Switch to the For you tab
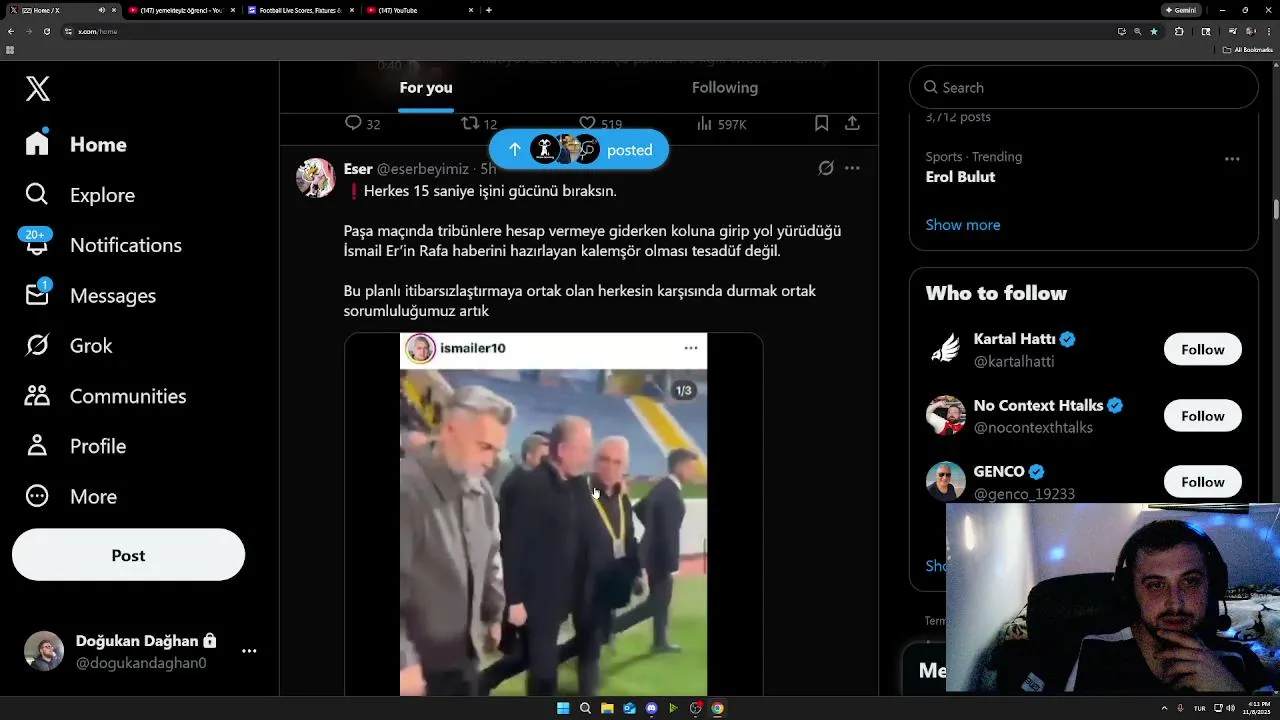Viewport: 1280px width, 720px height. 426,88
